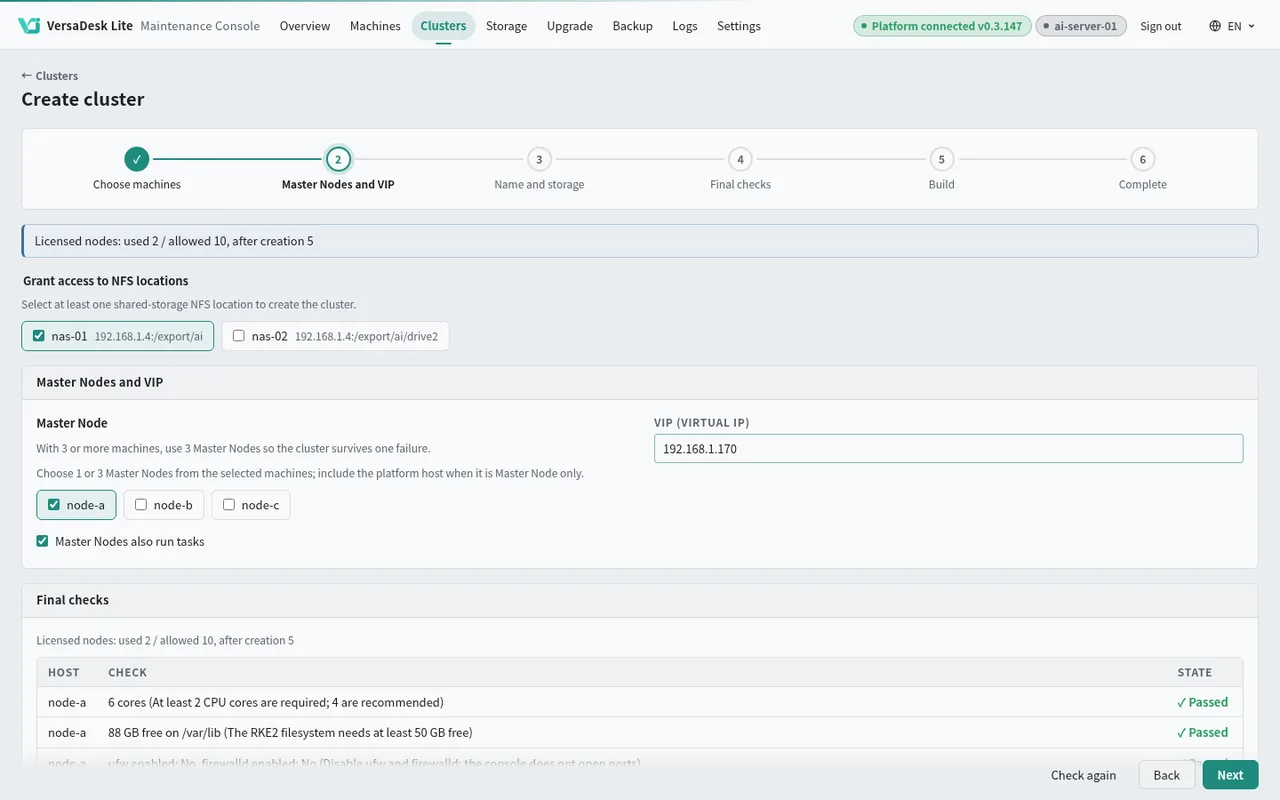
Task: Select step 5 Build circle
Action: pos(941,159)
